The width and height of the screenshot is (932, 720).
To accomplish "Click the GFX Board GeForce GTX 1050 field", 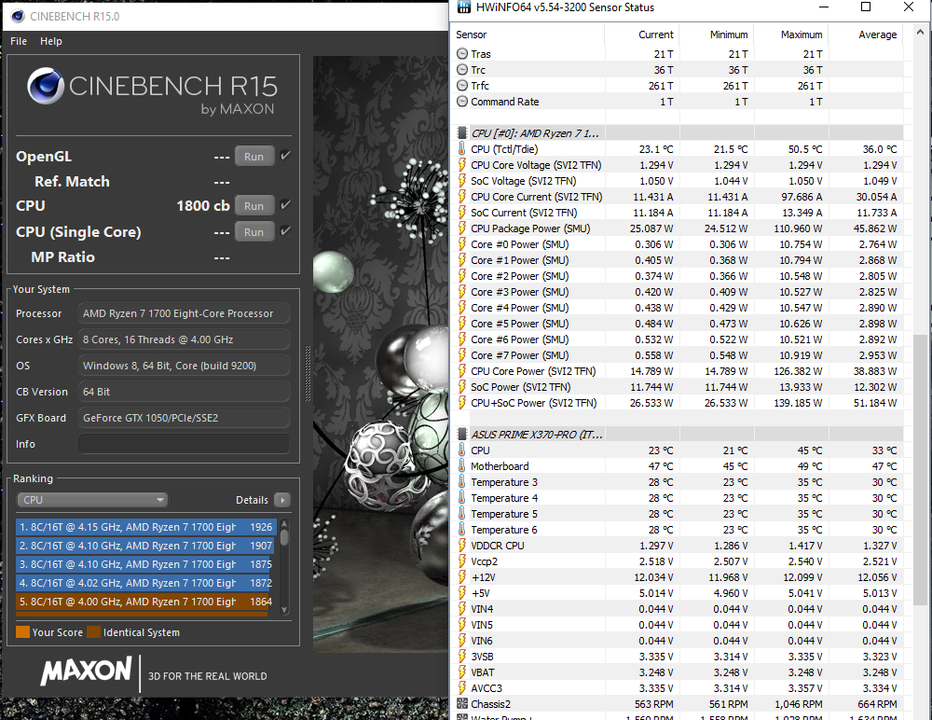I will pyautogui.click(x=184, y=418).
